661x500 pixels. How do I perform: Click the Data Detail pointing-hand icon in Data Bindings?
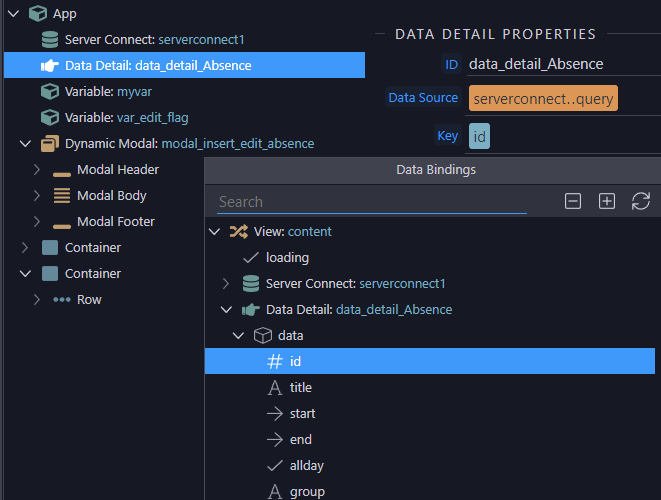pos(251,310)
